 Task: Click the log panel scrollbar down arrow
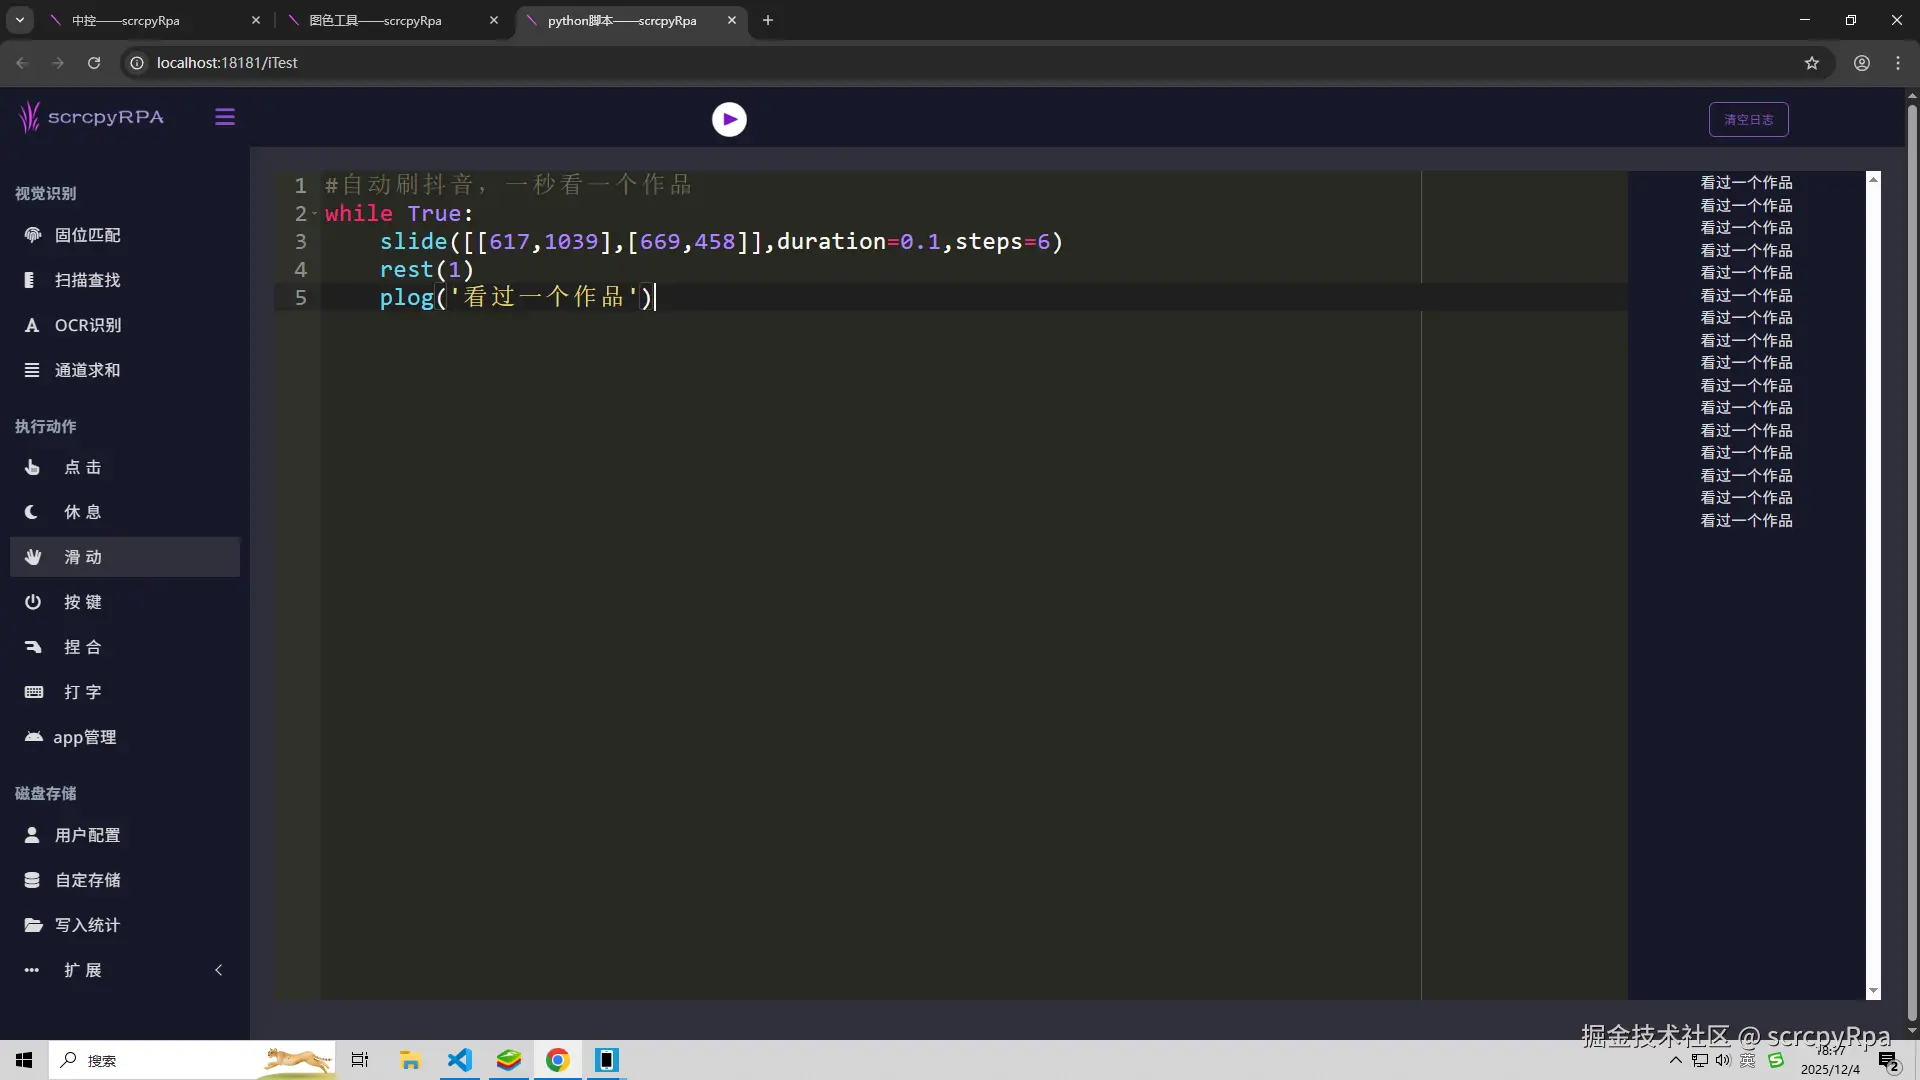point(1873,992)
